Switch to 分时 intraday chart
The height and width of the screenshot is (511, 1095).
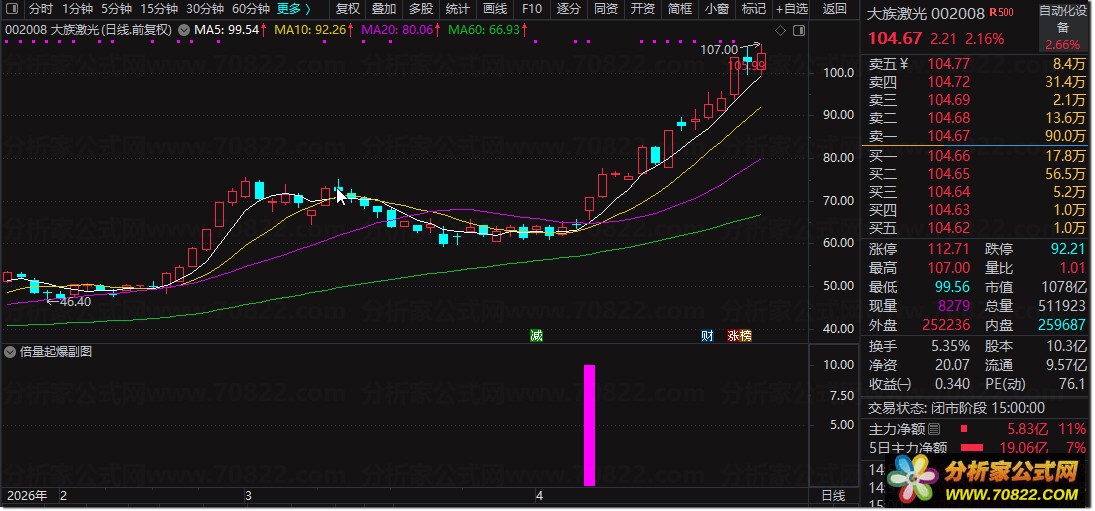[41, 9]
